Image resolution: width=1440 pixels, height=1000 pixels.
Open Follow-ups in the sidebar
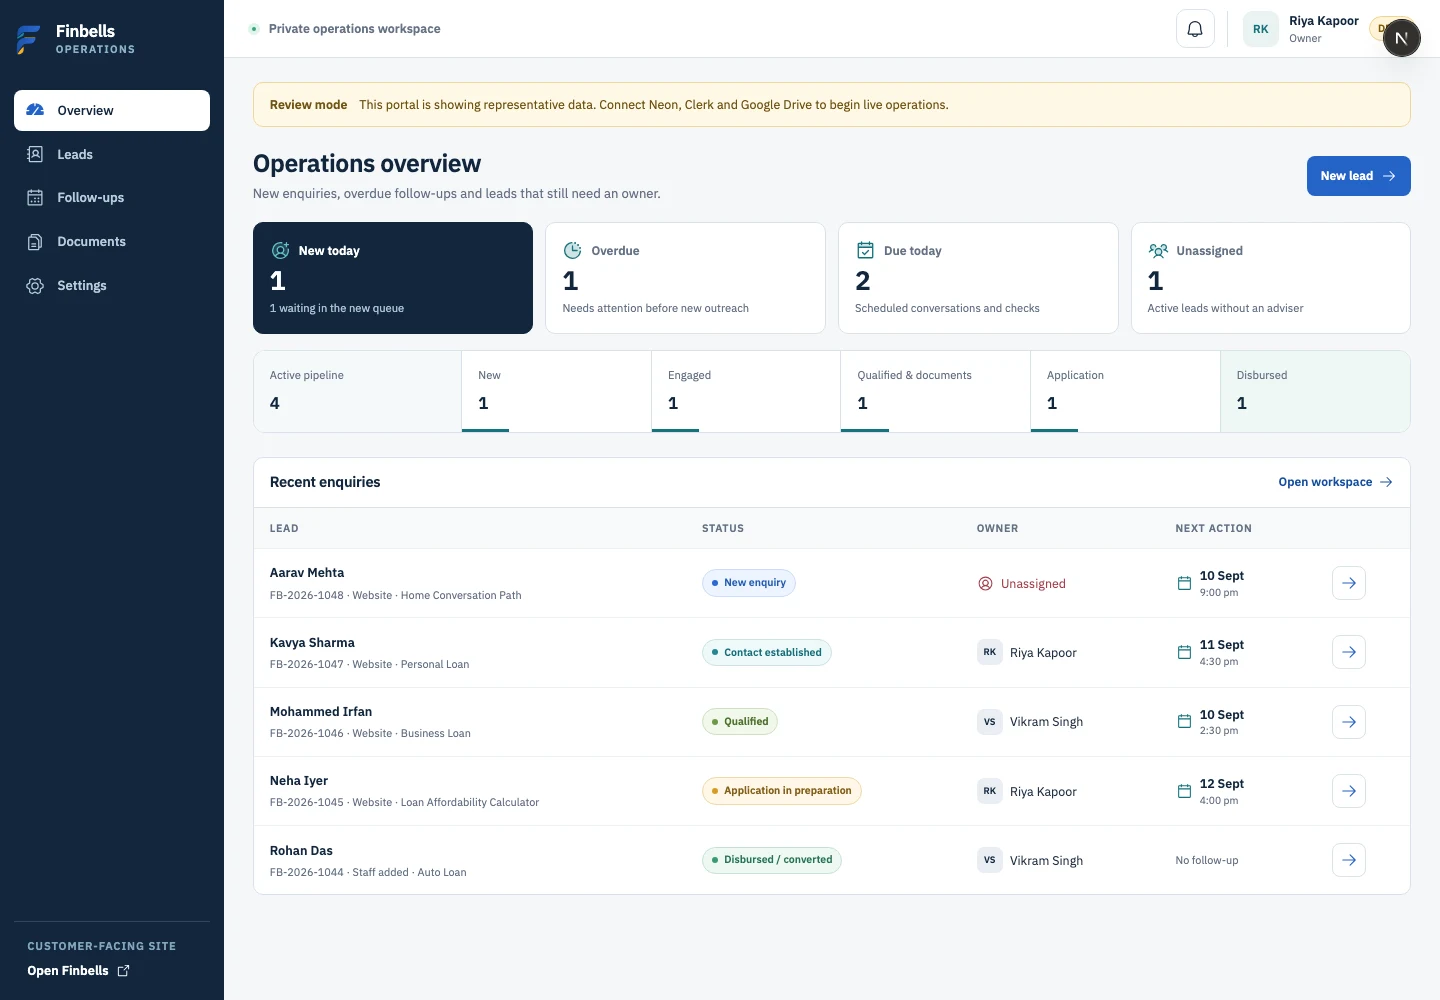tap(112, 198)
